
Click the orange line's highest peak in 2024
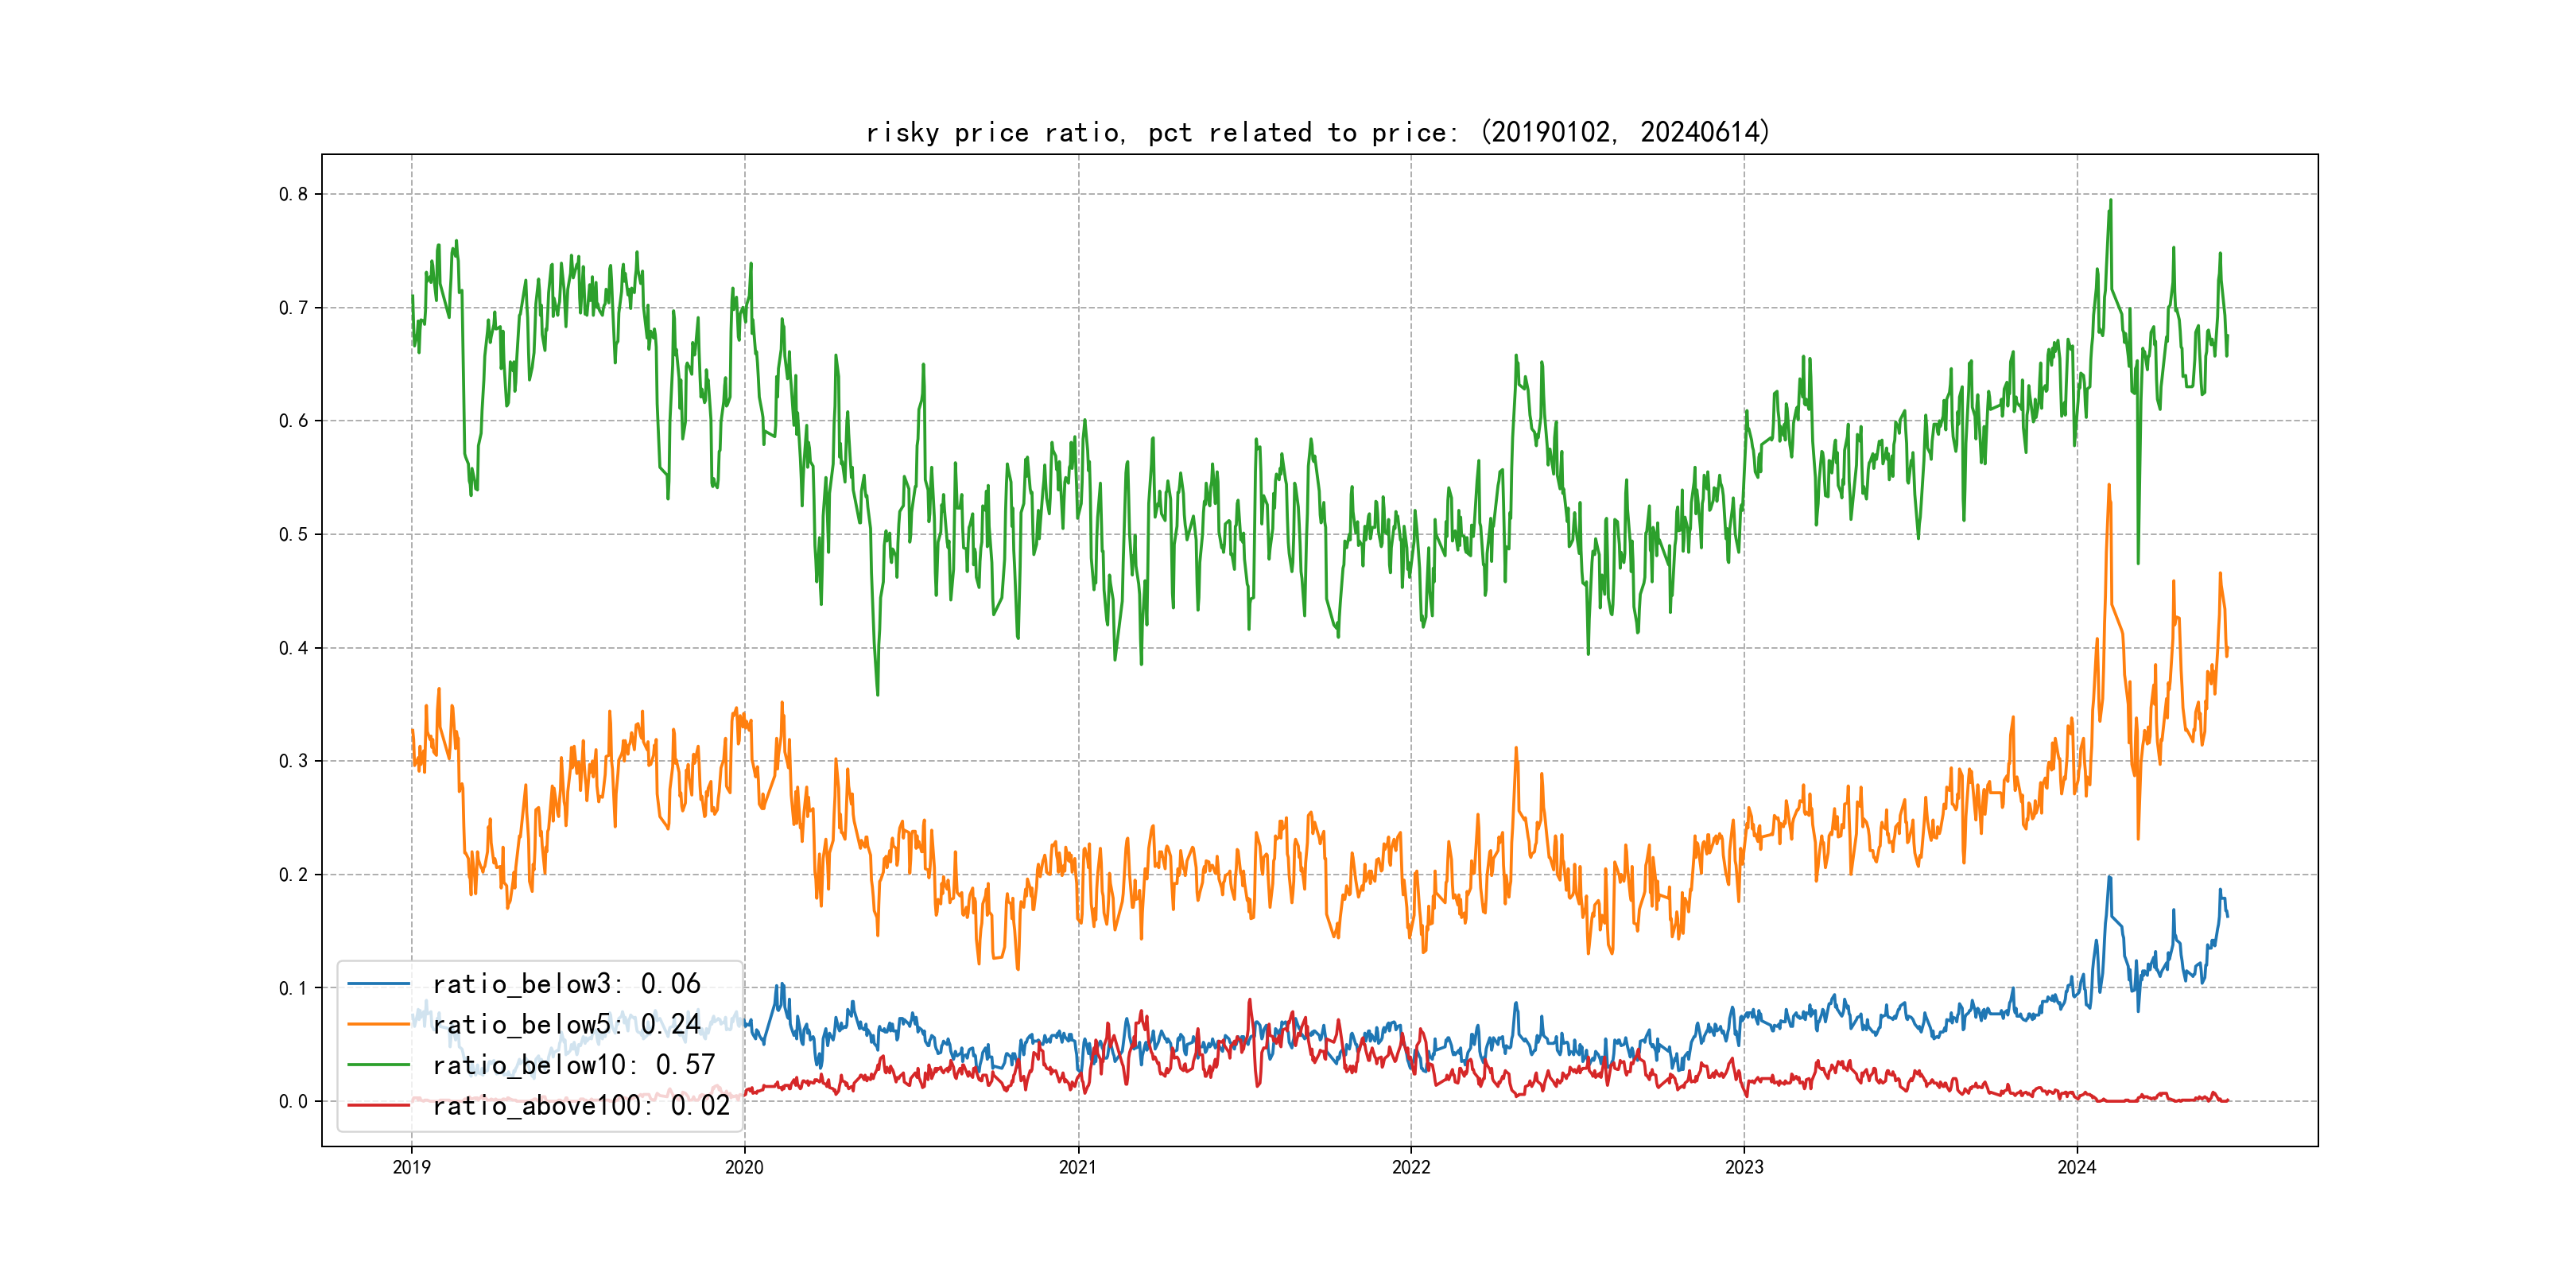pyautogui.click(x=2109, y=486)
